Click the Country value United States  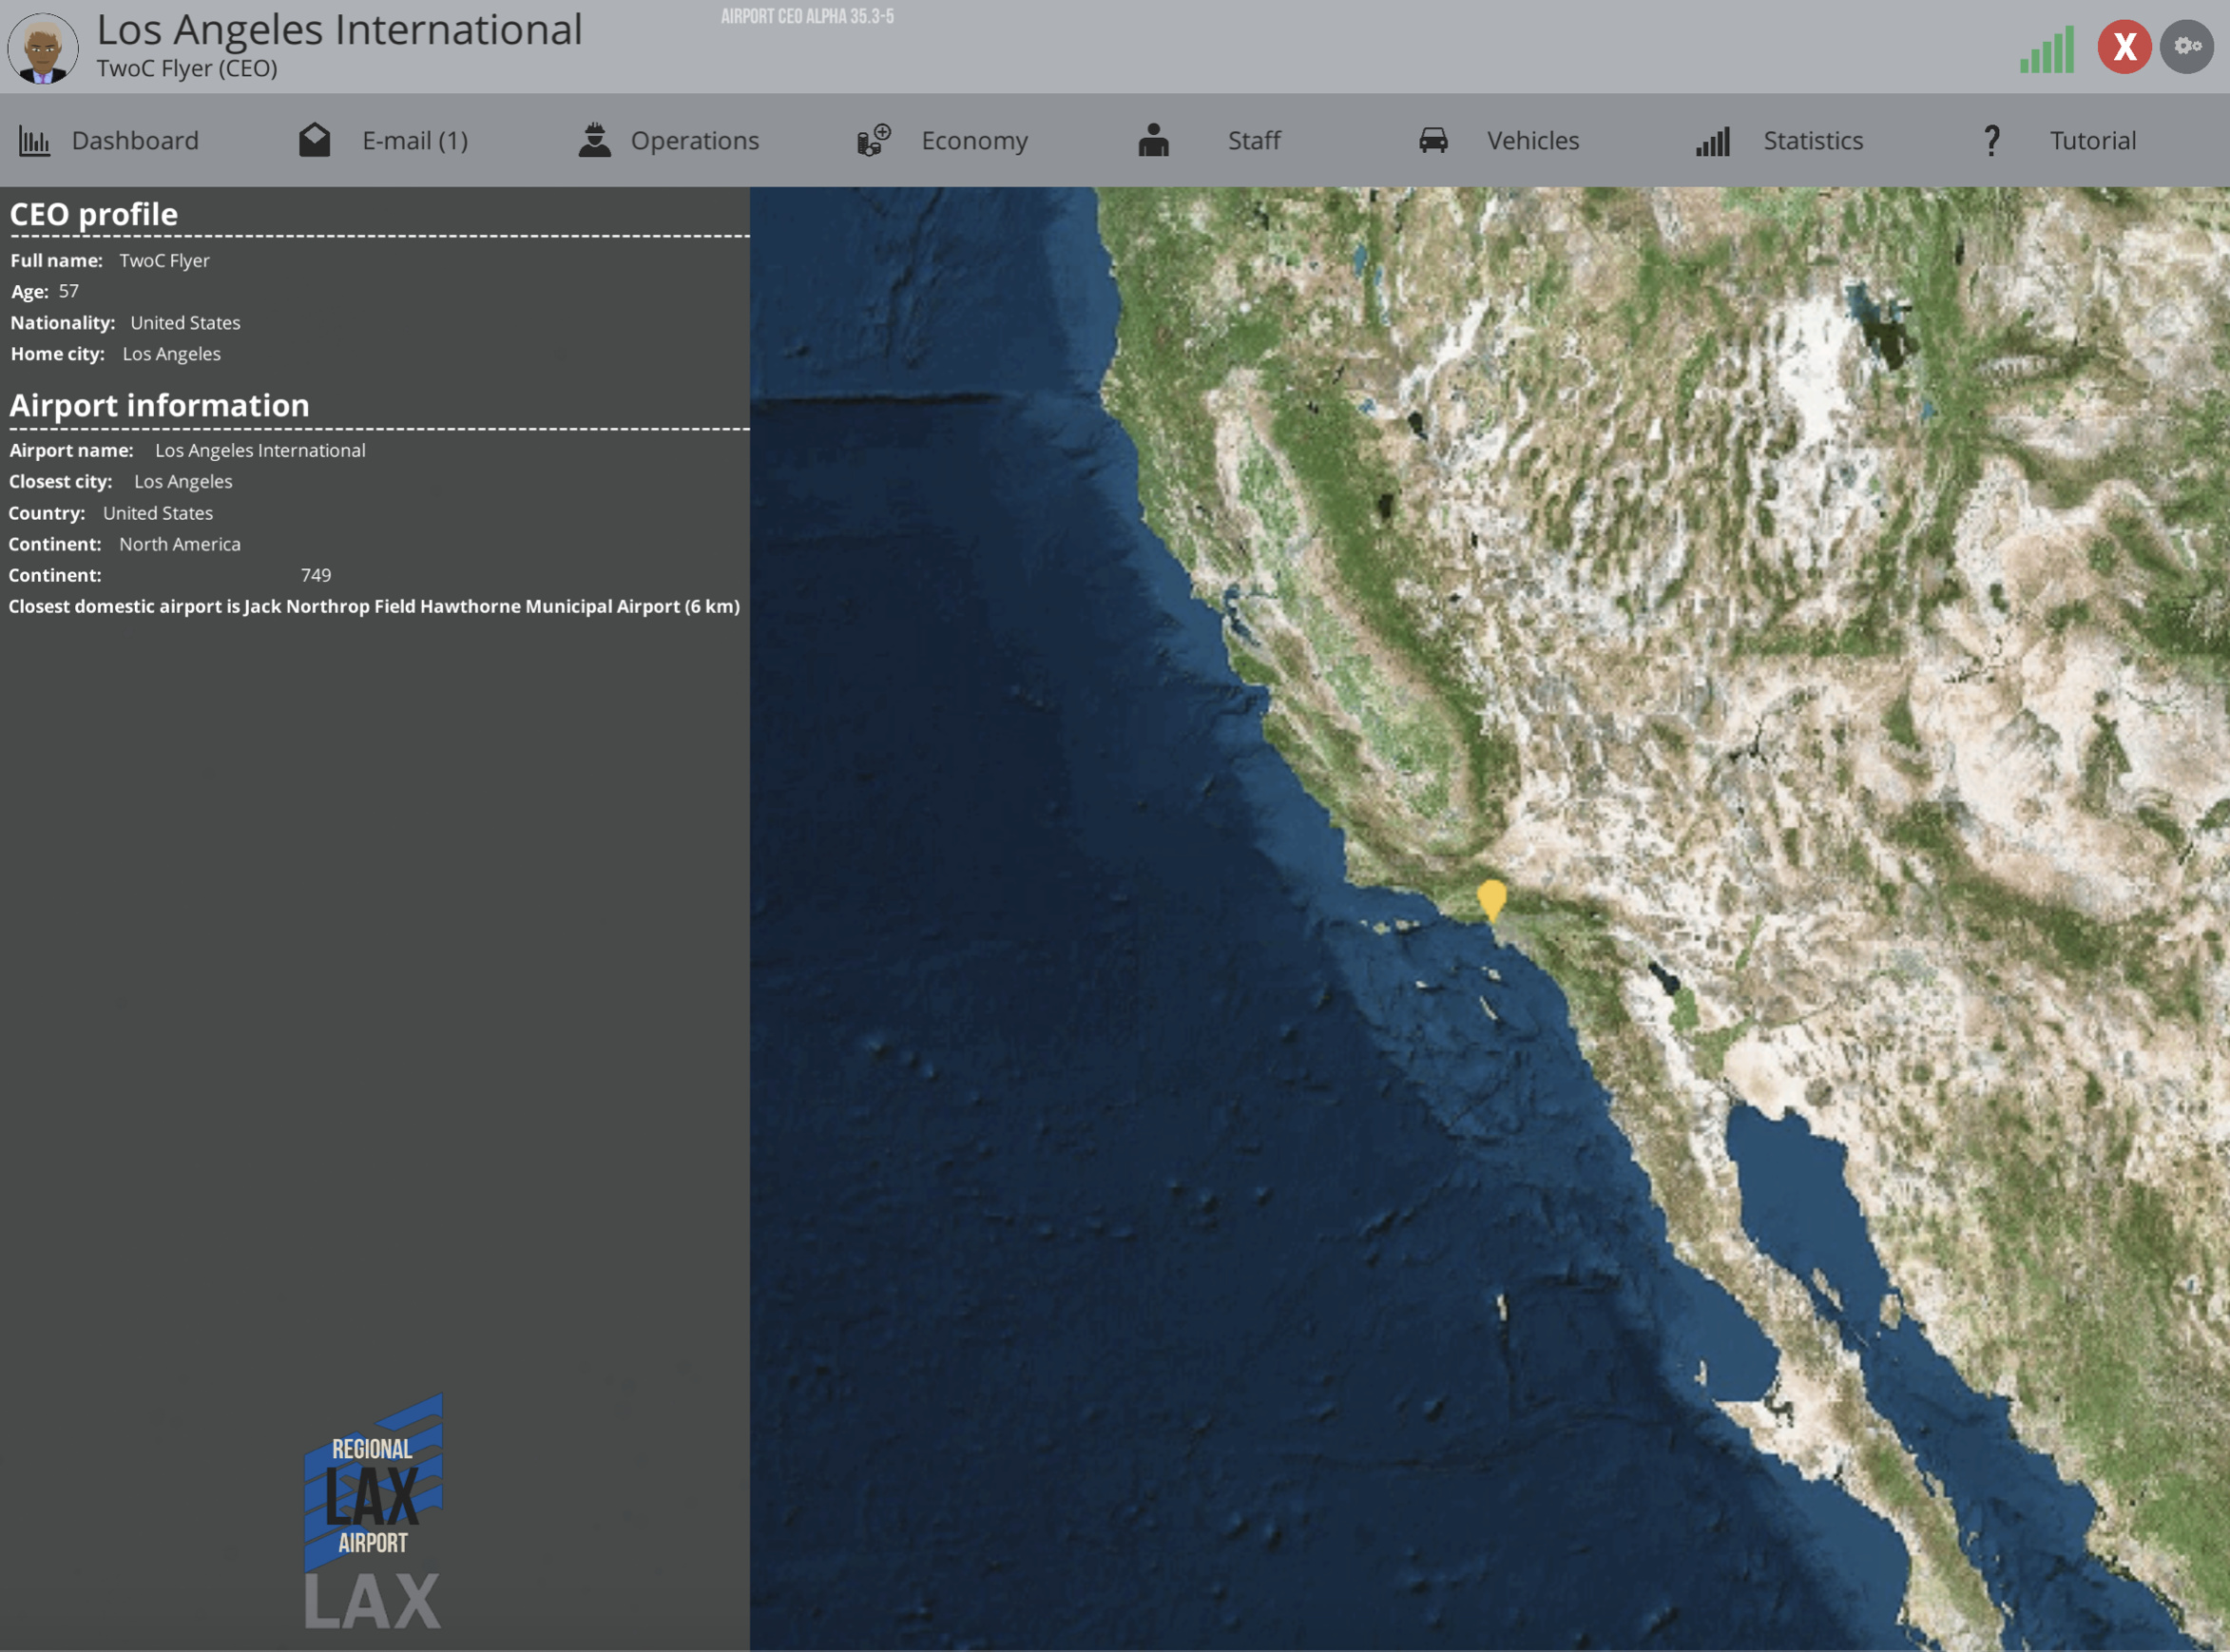click(x=158, y=513)
